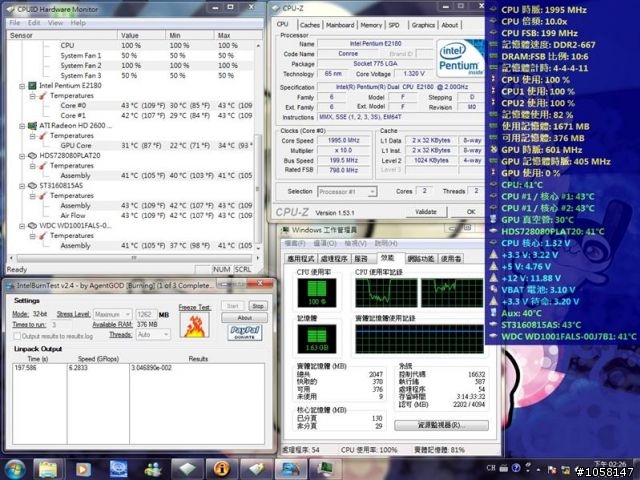Open the Windows Start orb

[14, 469]
